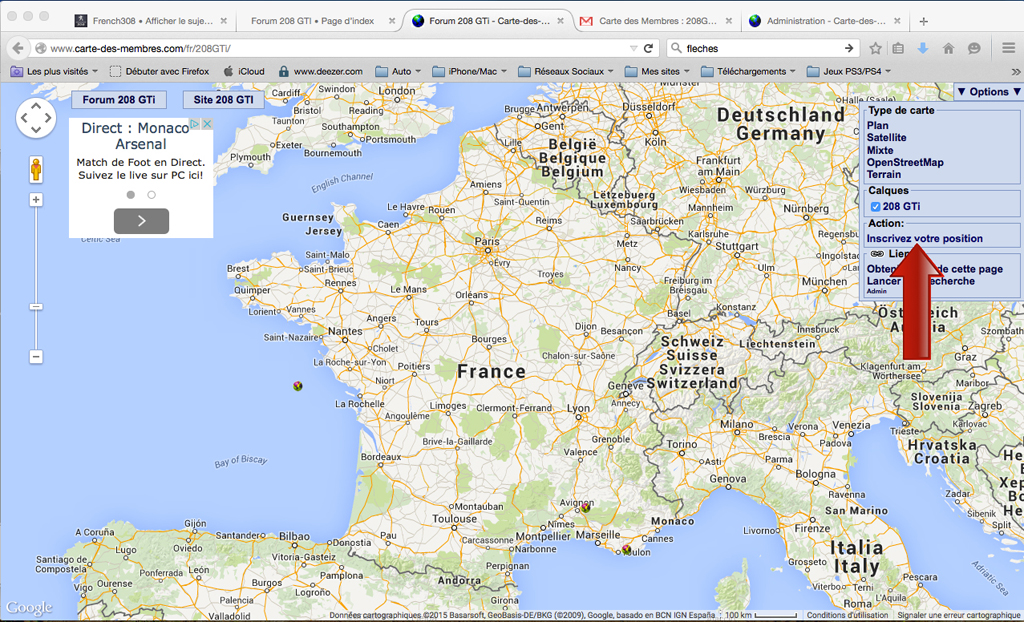This screenshot has width=1024, height=622.
Task: Select the second ad carousel dot
Action: 152,195
